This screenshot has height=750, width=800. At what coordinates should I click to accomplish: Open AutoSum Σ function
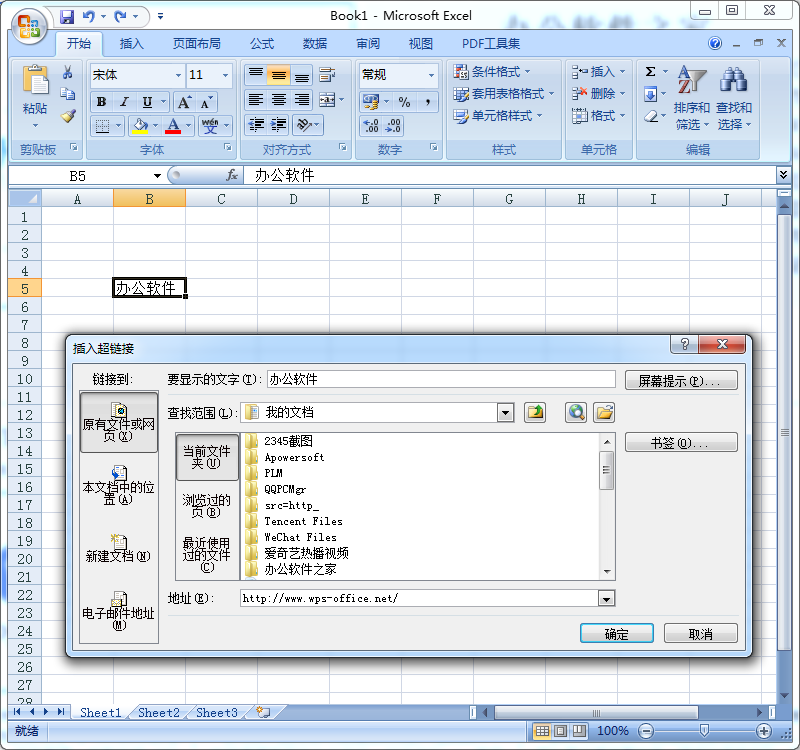(x=650, y=71)
